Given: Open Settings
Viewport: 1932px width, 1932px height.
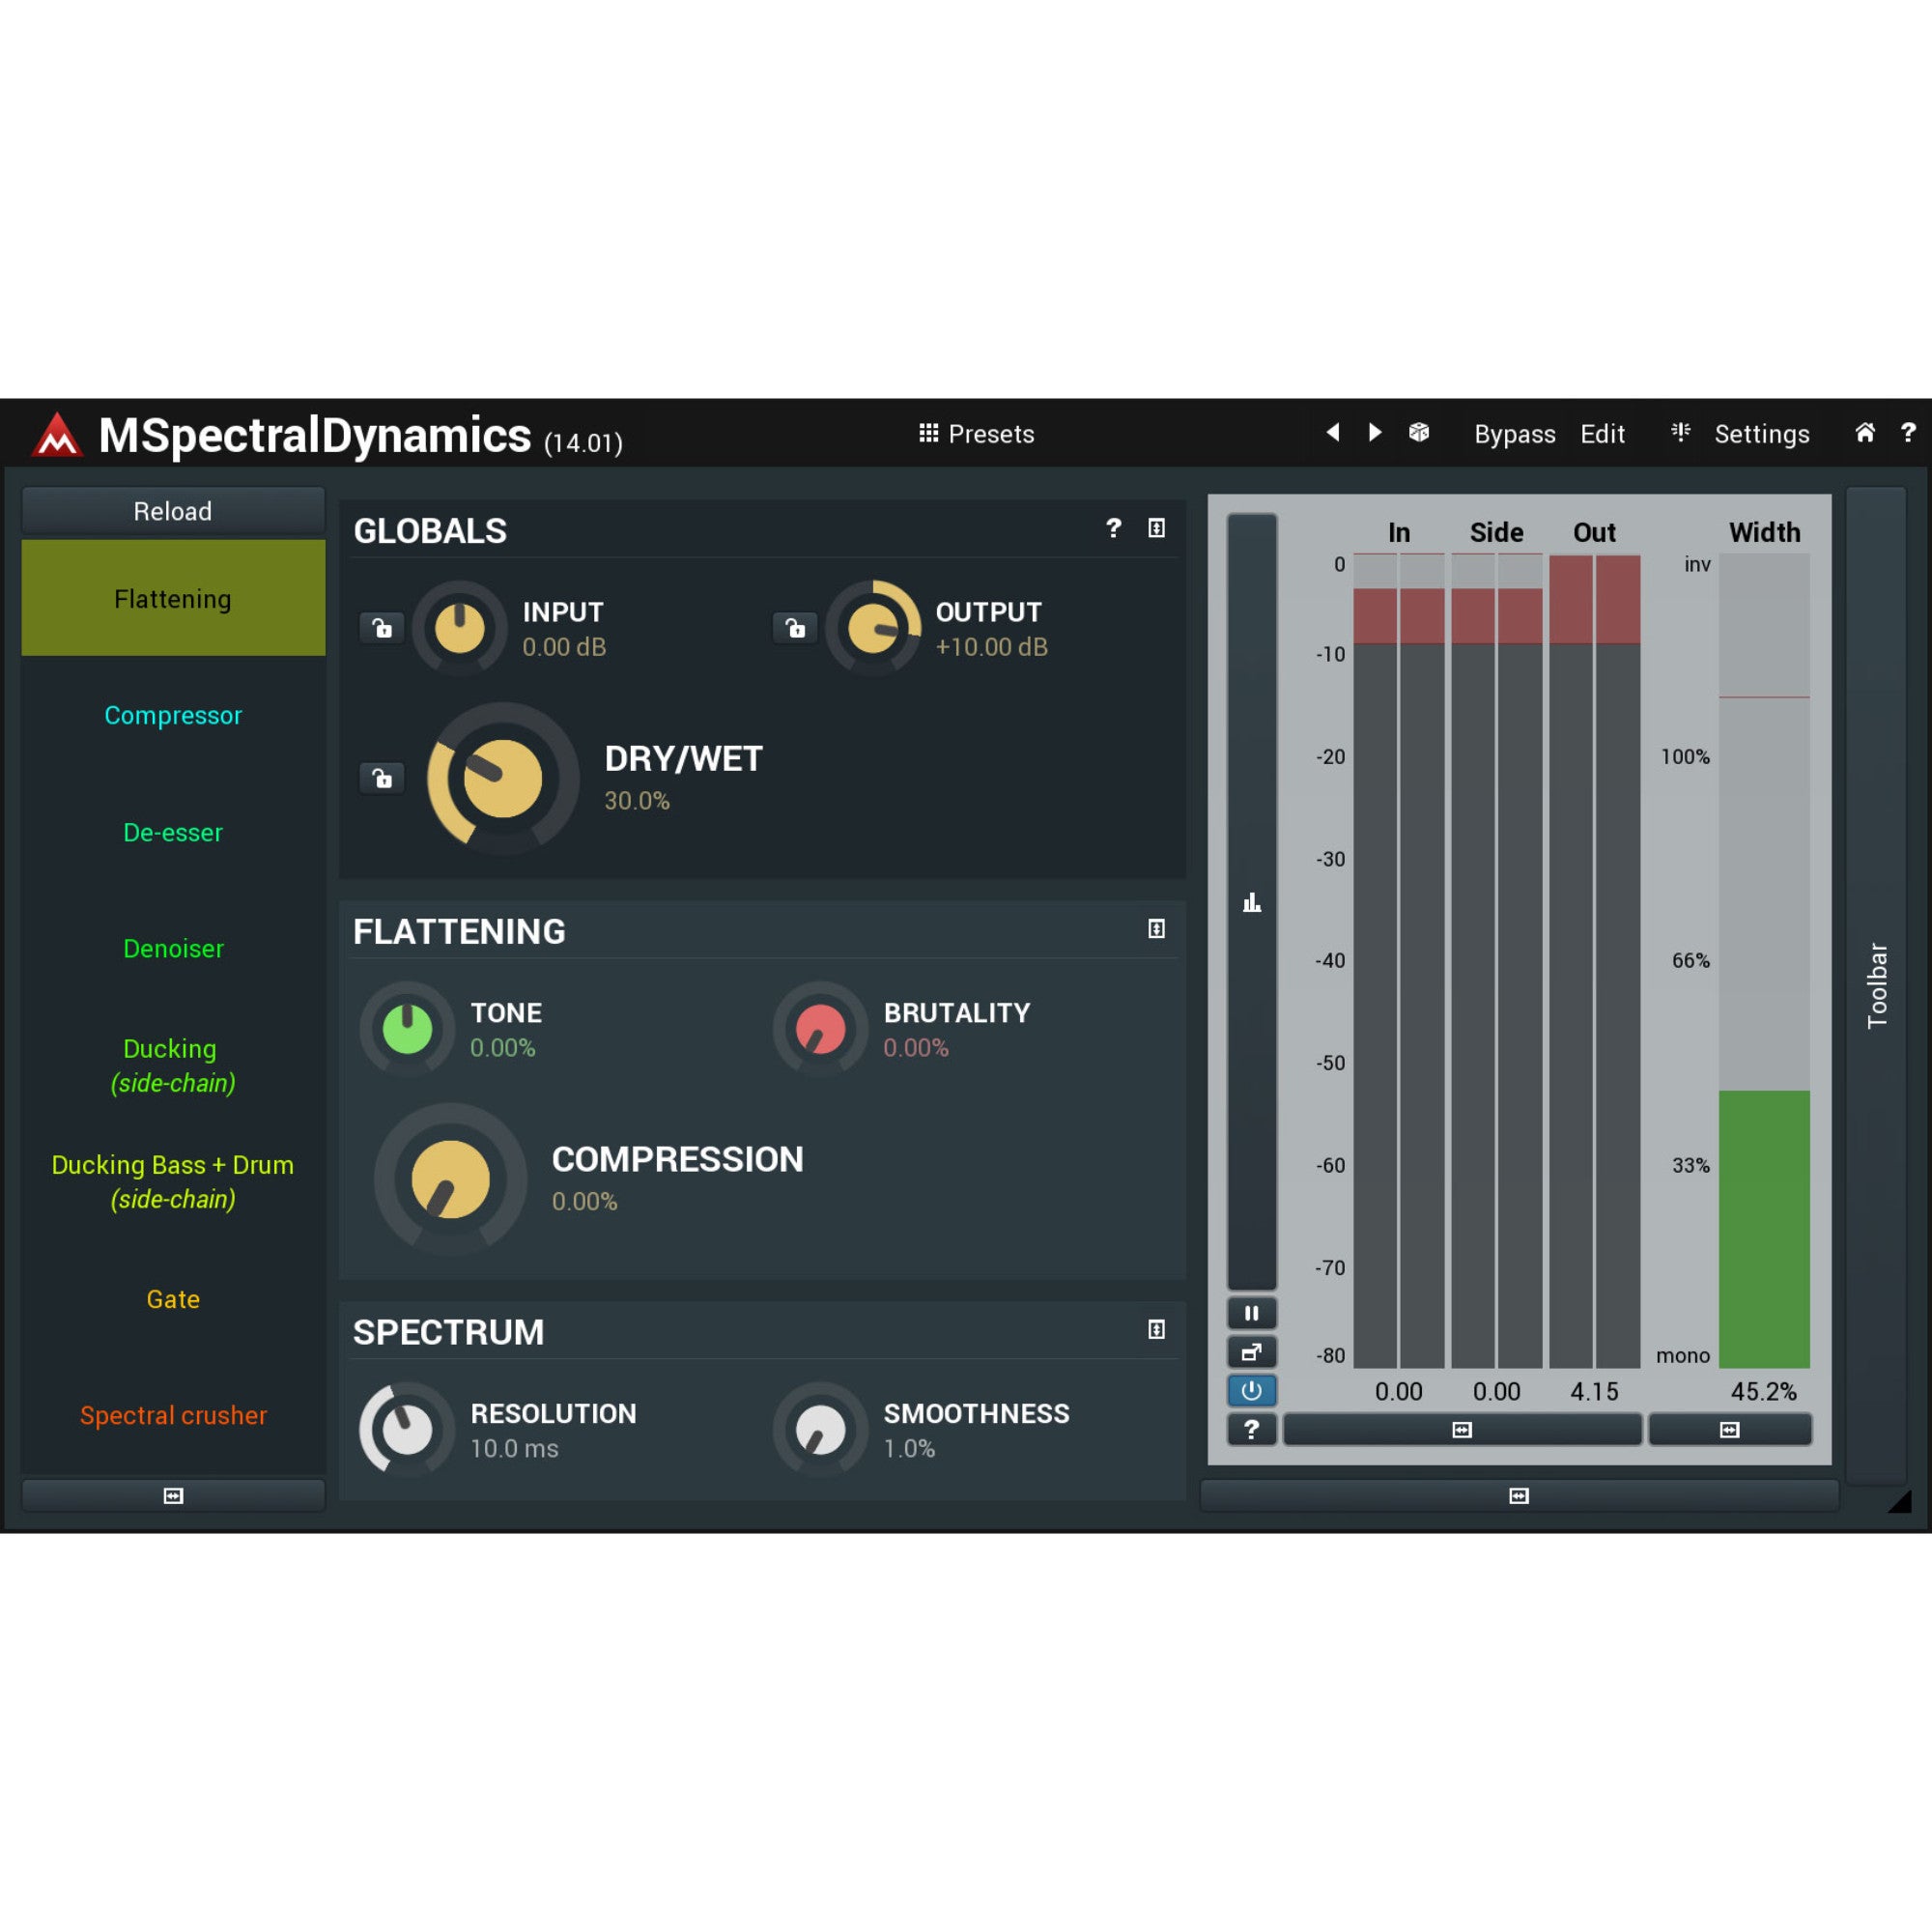Looking at the screenshot, I should pos(1761,433).
